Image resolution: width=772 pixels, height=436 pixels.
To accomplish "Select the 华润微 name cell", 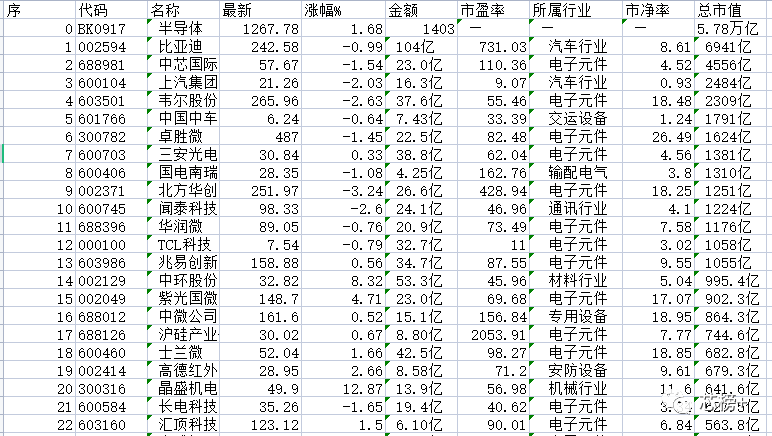I will [x=183, y=227].
